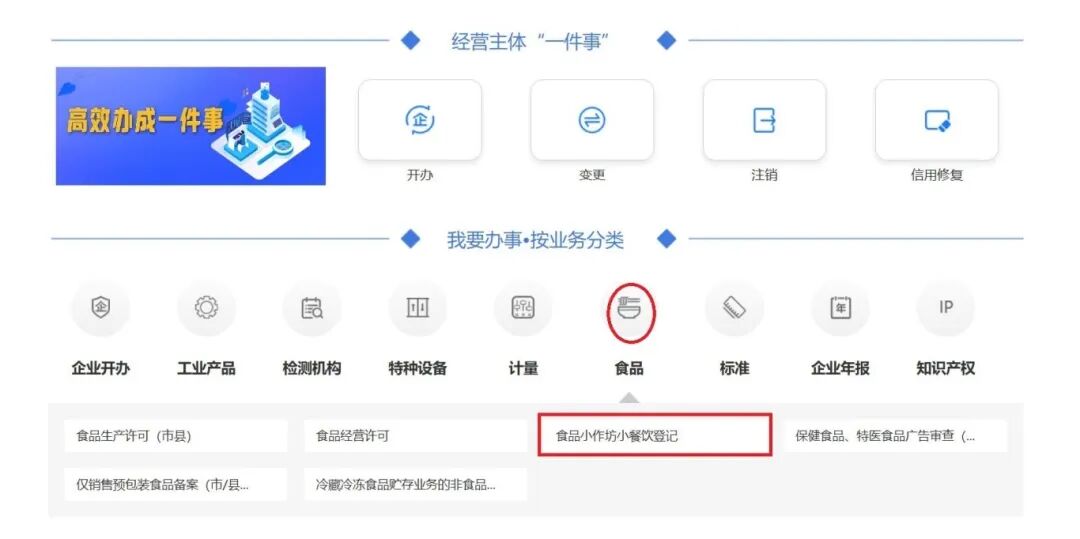This screenshot has width=1080, height=539.
Task: Open the 注销 deregistration icon
Action: [x=764, y=120]
